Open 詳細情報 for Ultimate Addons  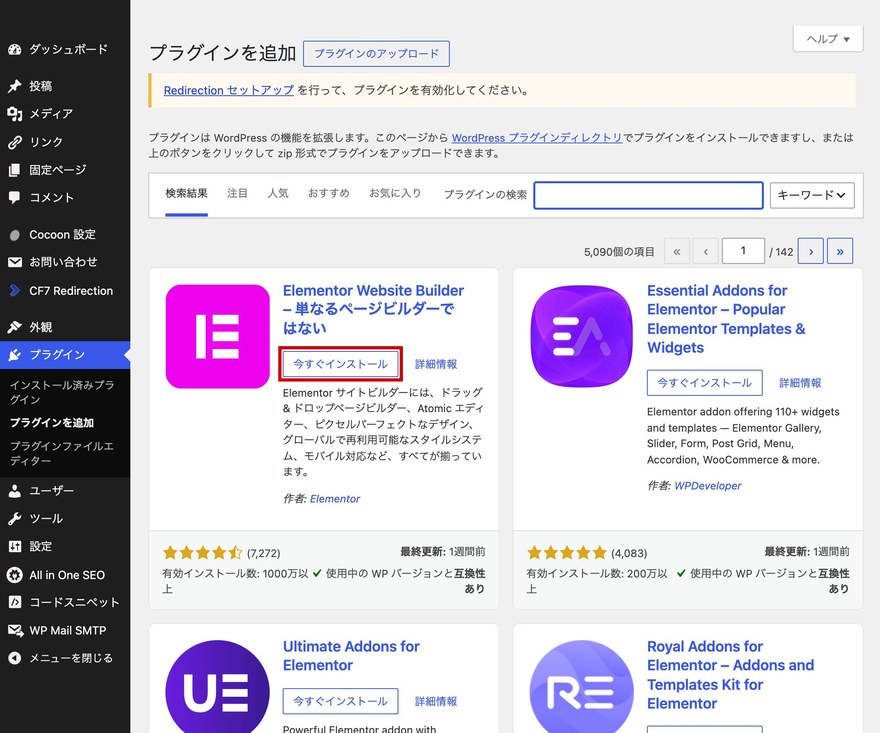[436, 701]
